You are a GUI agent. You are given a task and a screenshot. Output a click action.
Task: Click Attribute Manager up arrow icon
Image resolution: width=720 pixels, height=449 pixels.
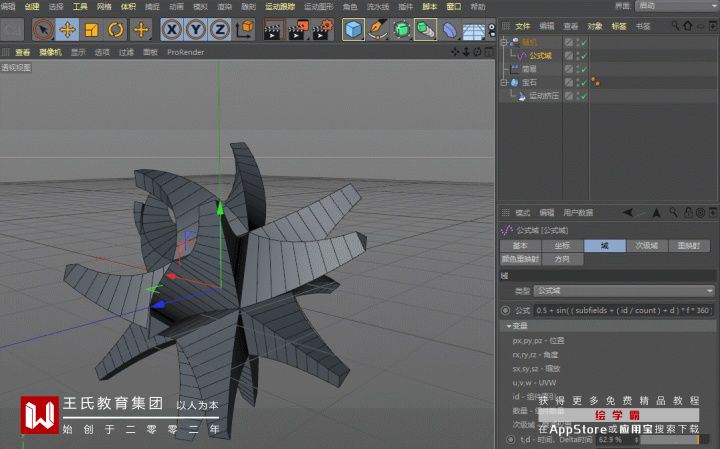click(x=656, y=212)
